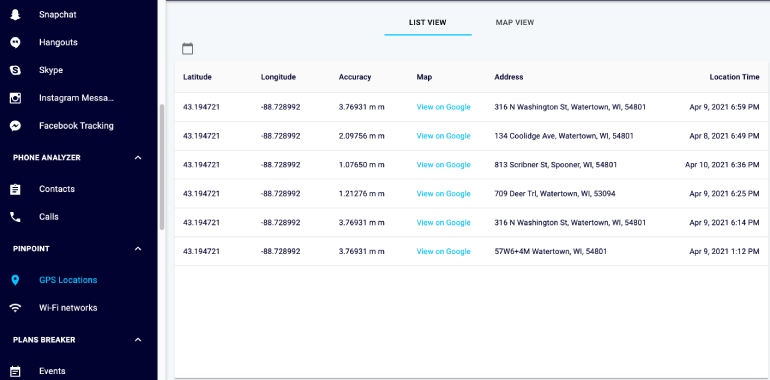Screen dimensions: 770x380
Task: Open the calendar date filter icon
Action: (188, 49)
